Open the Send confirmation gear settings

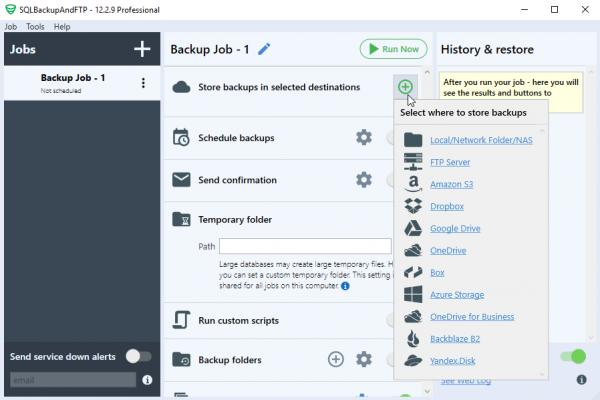[x=364, y=180]
